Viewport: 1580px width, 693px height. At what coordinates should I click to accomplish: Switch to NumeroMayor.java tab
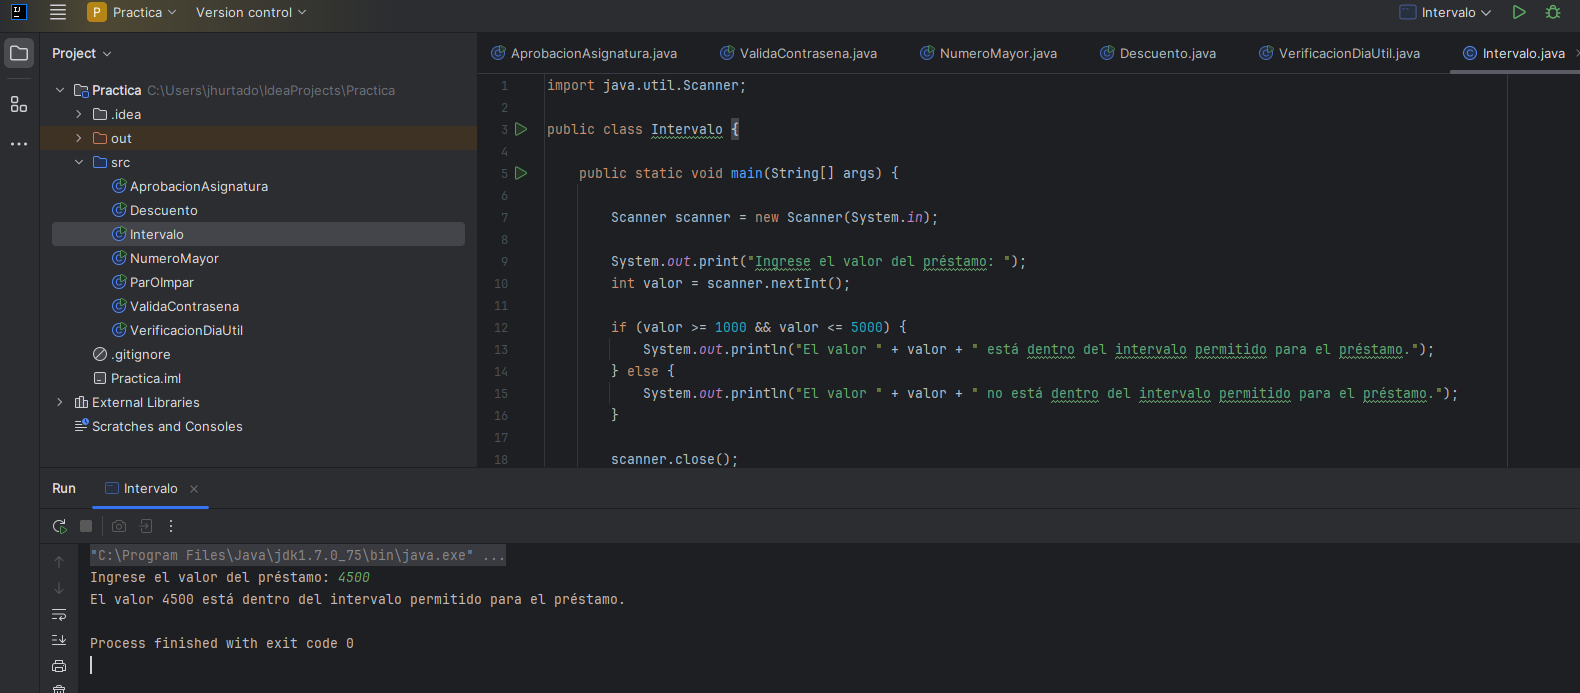[988, 53]
